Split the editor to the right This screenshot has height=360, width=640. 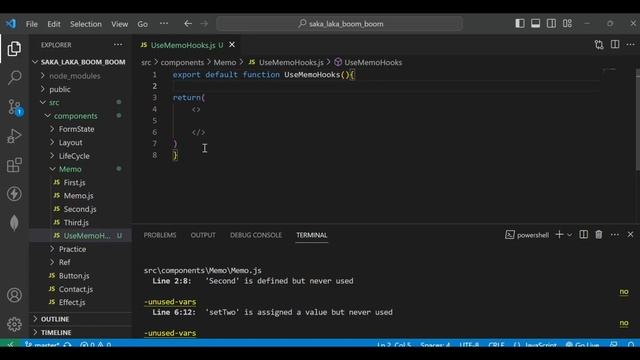(615, 44)
